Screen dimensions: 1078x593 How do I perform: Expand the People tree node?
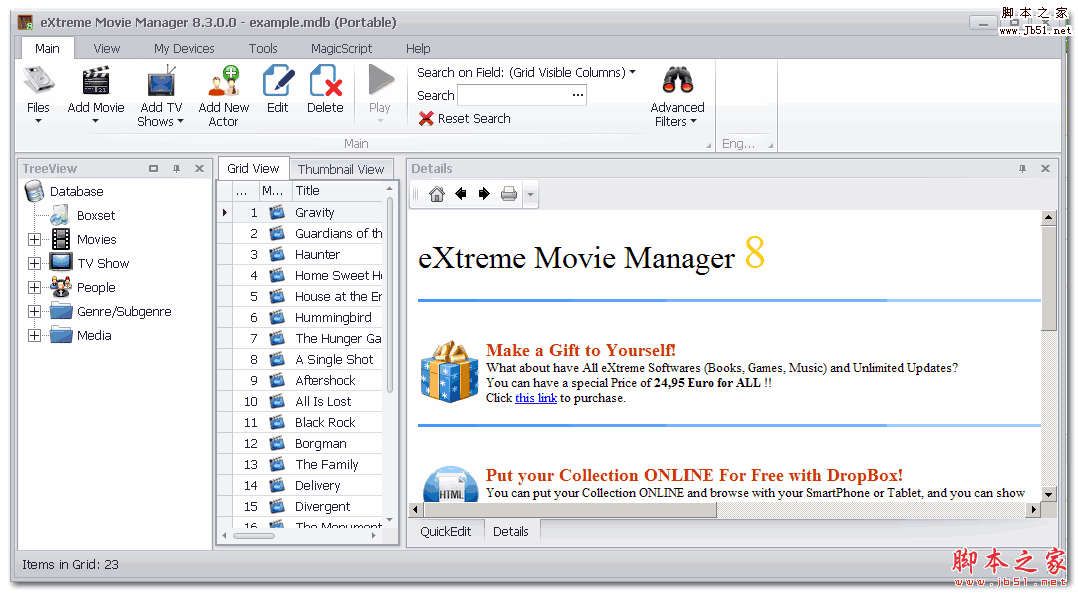pos(34,288)
